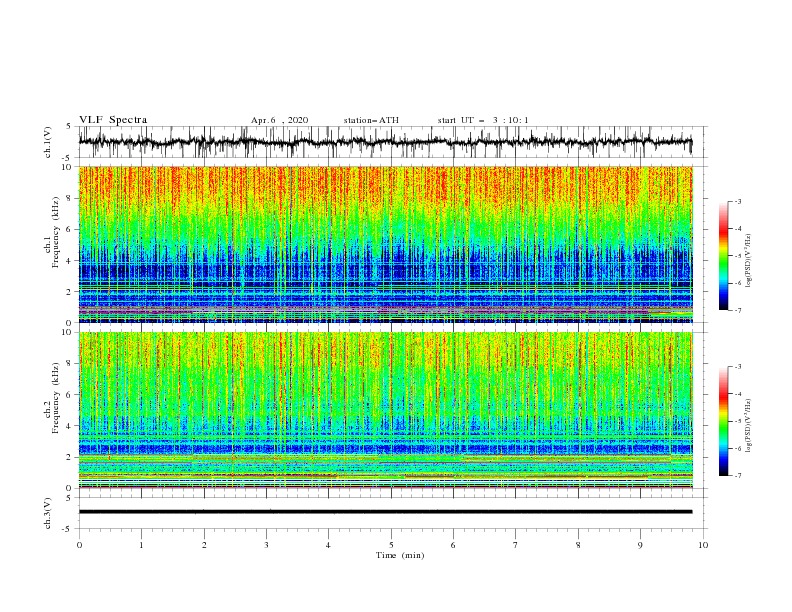792x612 pixels.
Task: Click the "VLF Spectra" plot title
Action: (x=113, y=120)
